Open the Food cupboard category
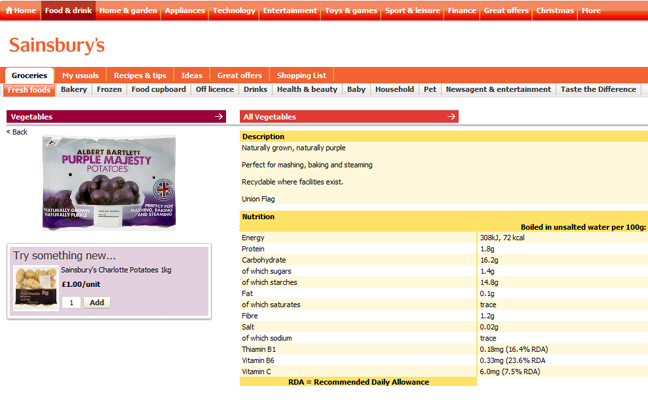Image resolution: width=648 pixels, height=405 pixels. tap(159, 89)
